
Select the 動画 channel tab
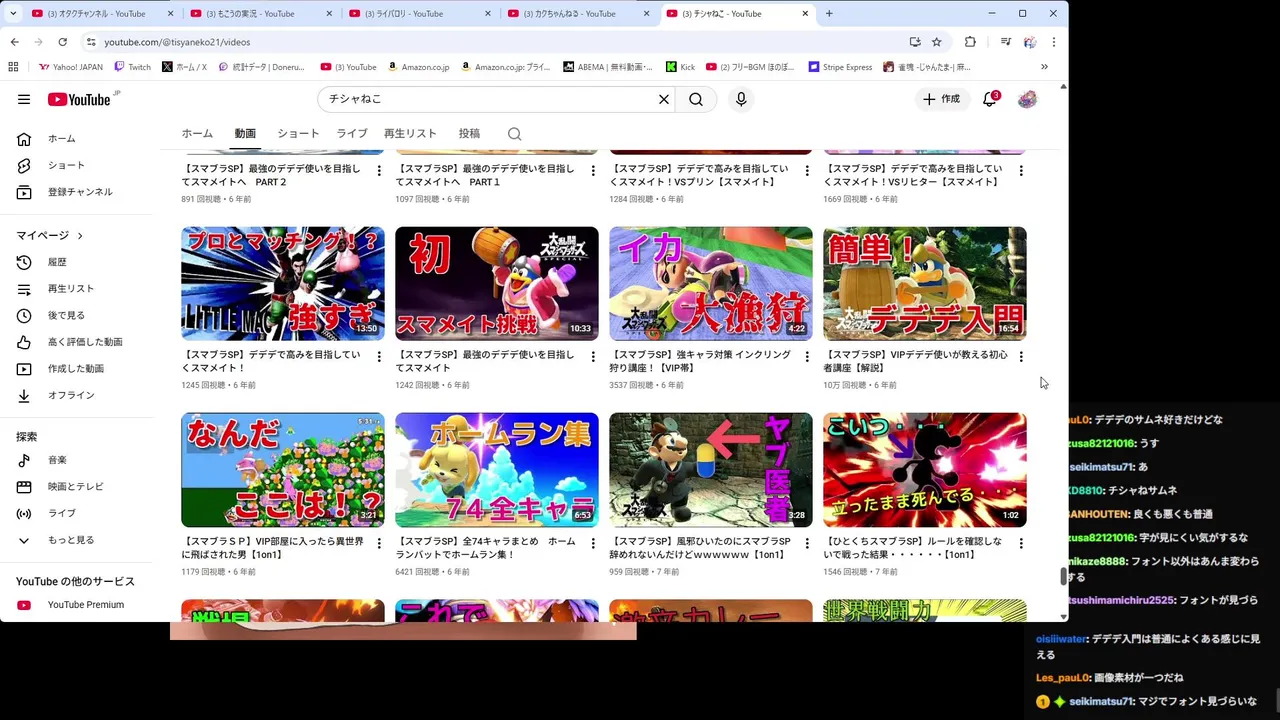pos(245,134)
